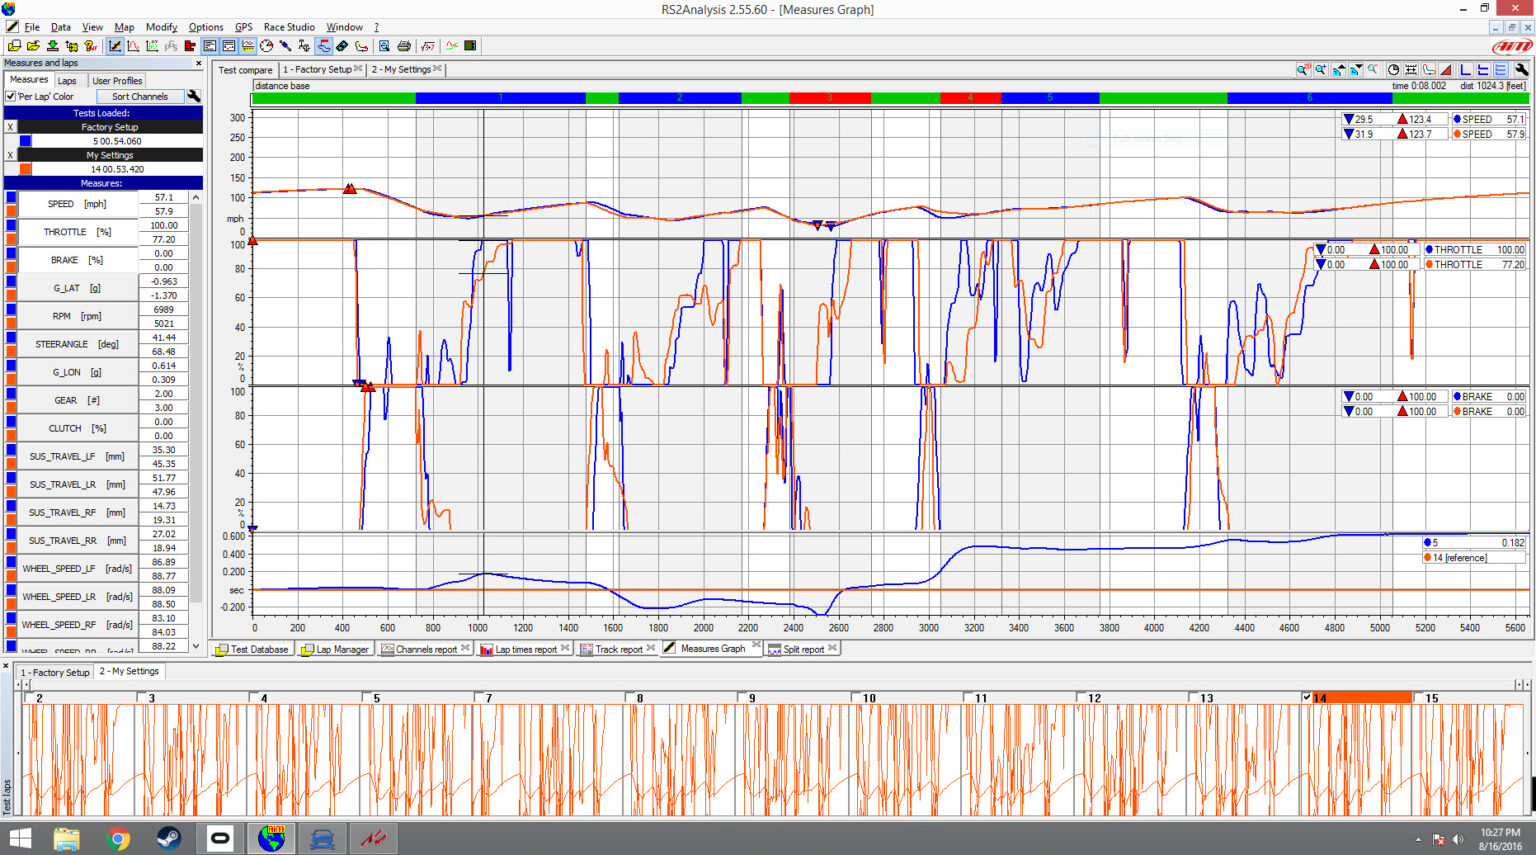Toggle lap 14 checkbox in the lap strip
1536x855 pixels.
click(x=1305, y=697)
